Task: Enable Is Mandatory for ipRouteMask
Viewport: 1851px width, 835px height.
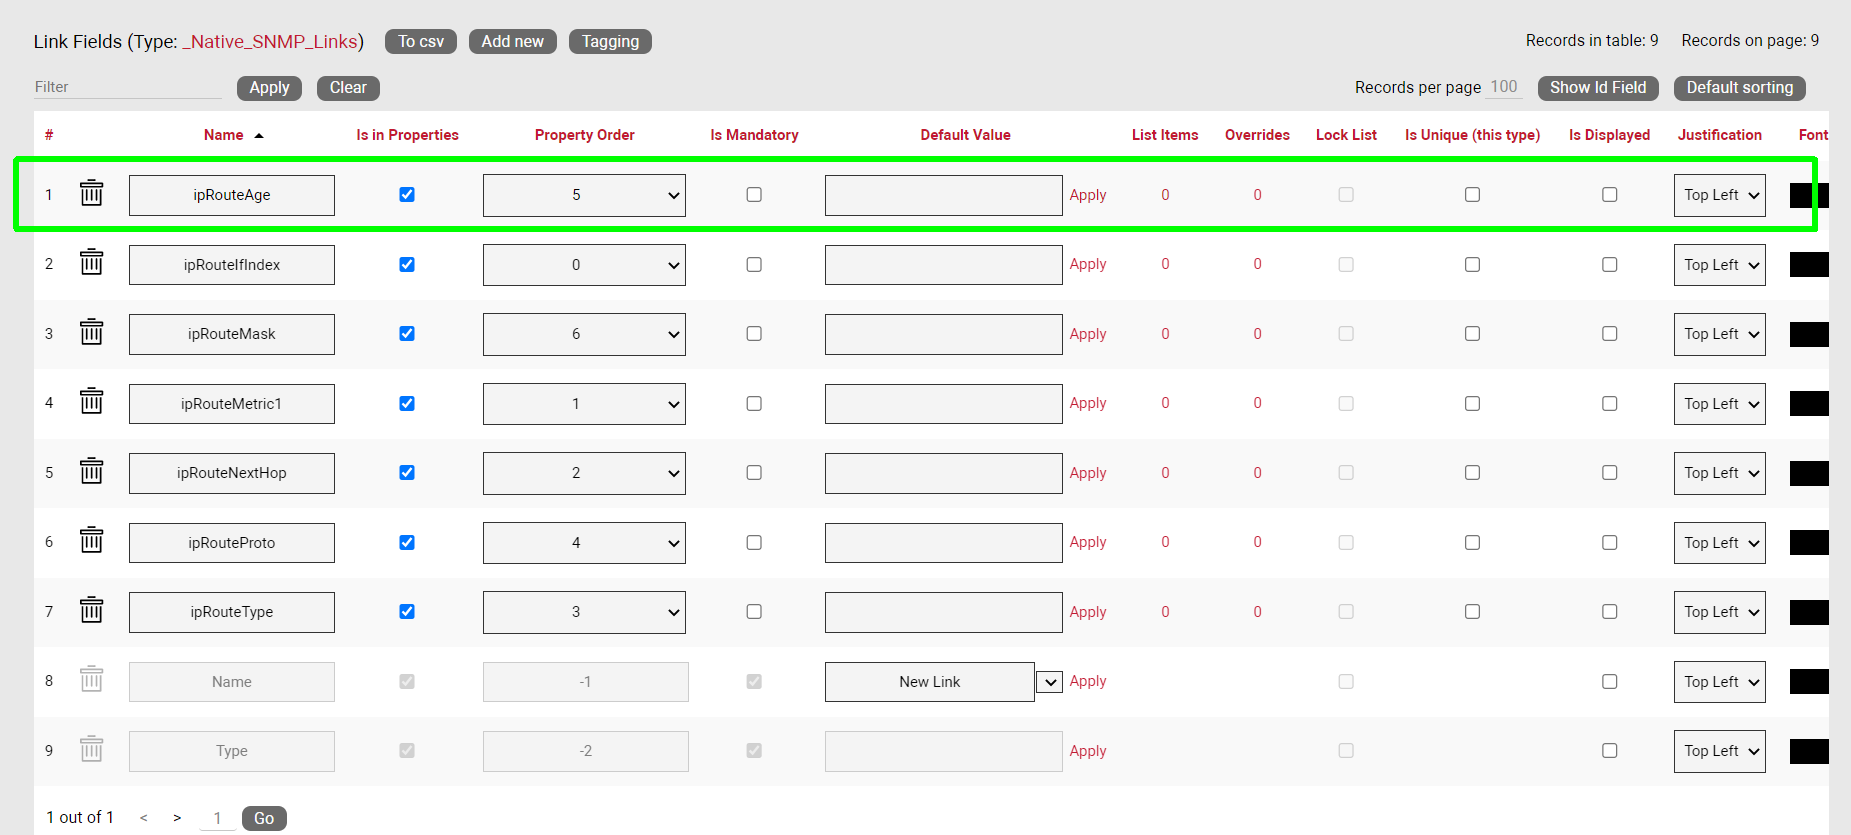Action: (x=754, y=334)
